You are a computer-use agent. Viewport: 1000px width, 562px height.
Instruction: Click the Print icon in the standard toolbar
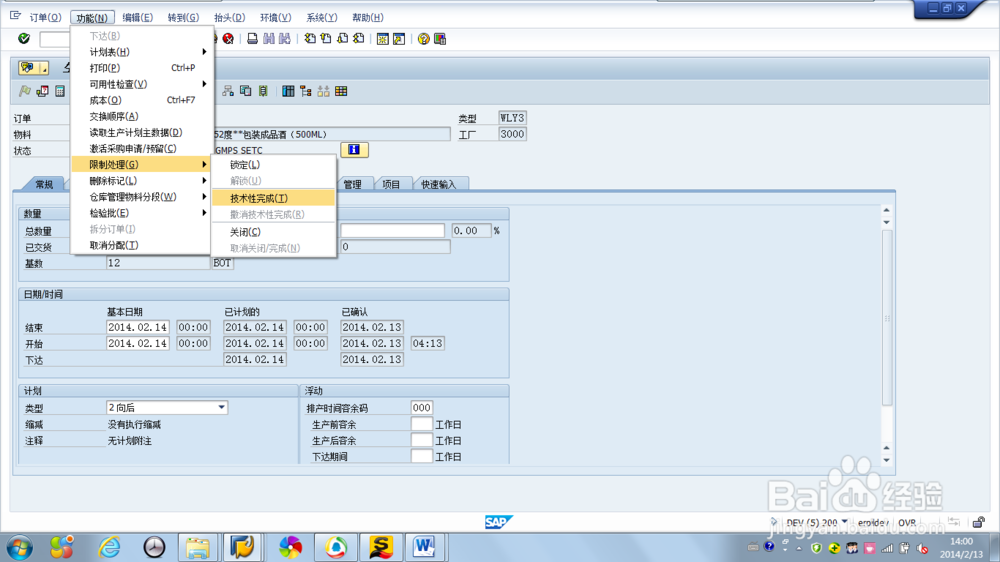pos(253,39)
